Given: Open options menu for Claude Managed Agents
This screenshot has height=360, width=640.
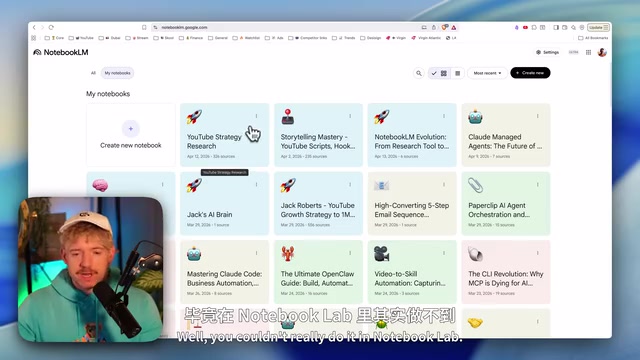Looking at the screenshot, I should pyautogui.click(x=538, y=116).
